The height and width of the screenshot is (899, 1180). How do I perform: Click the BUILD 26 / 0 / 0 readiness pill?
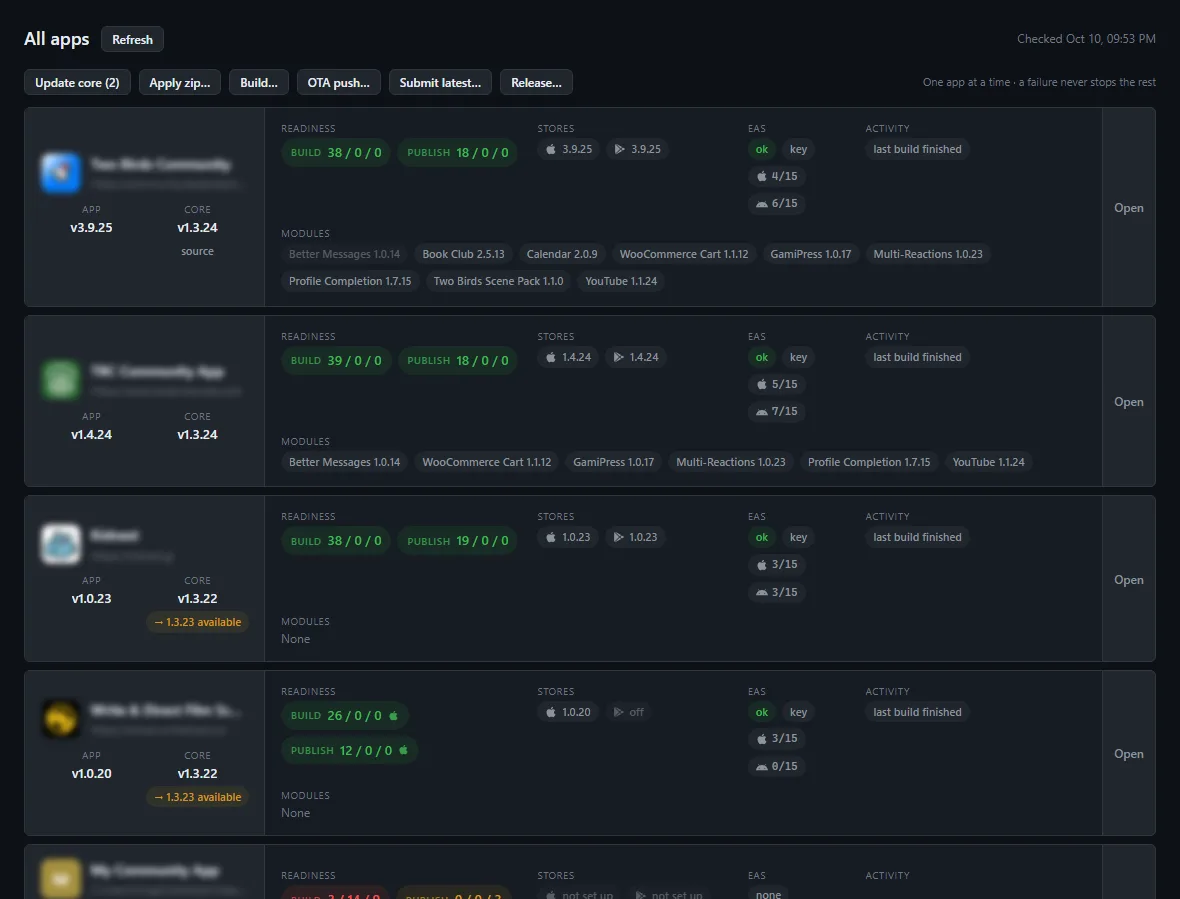click(x=345, y=715)
